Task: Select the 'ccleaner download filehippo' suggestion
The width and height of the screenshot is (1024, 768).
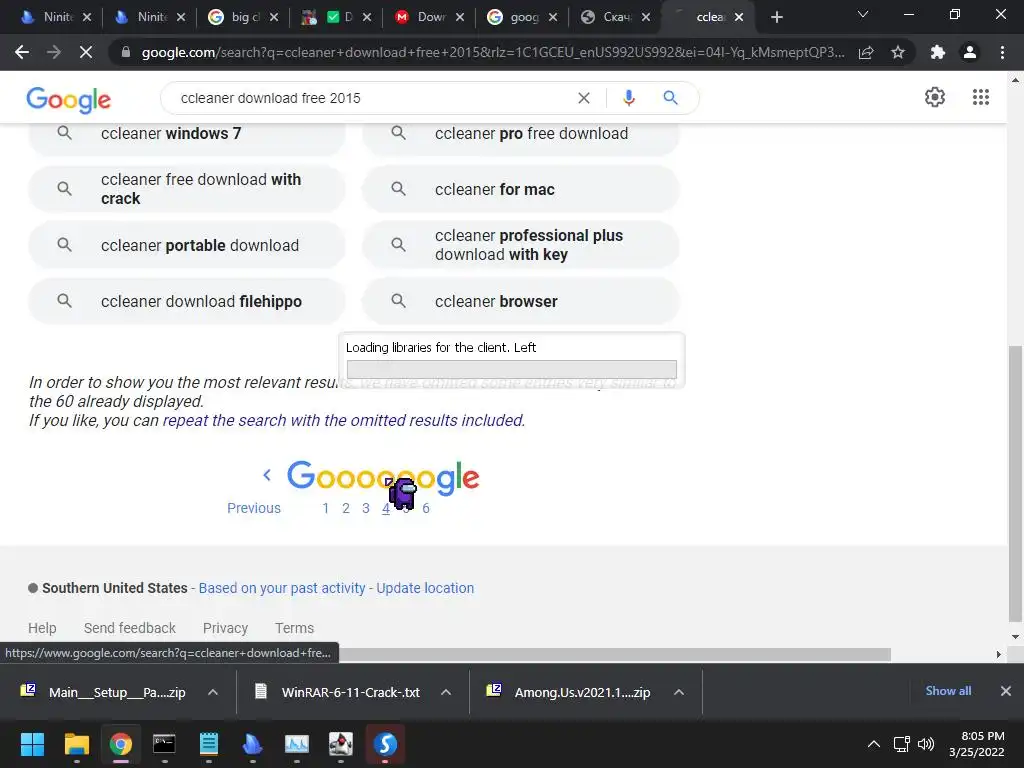Action: coord(187,301)
